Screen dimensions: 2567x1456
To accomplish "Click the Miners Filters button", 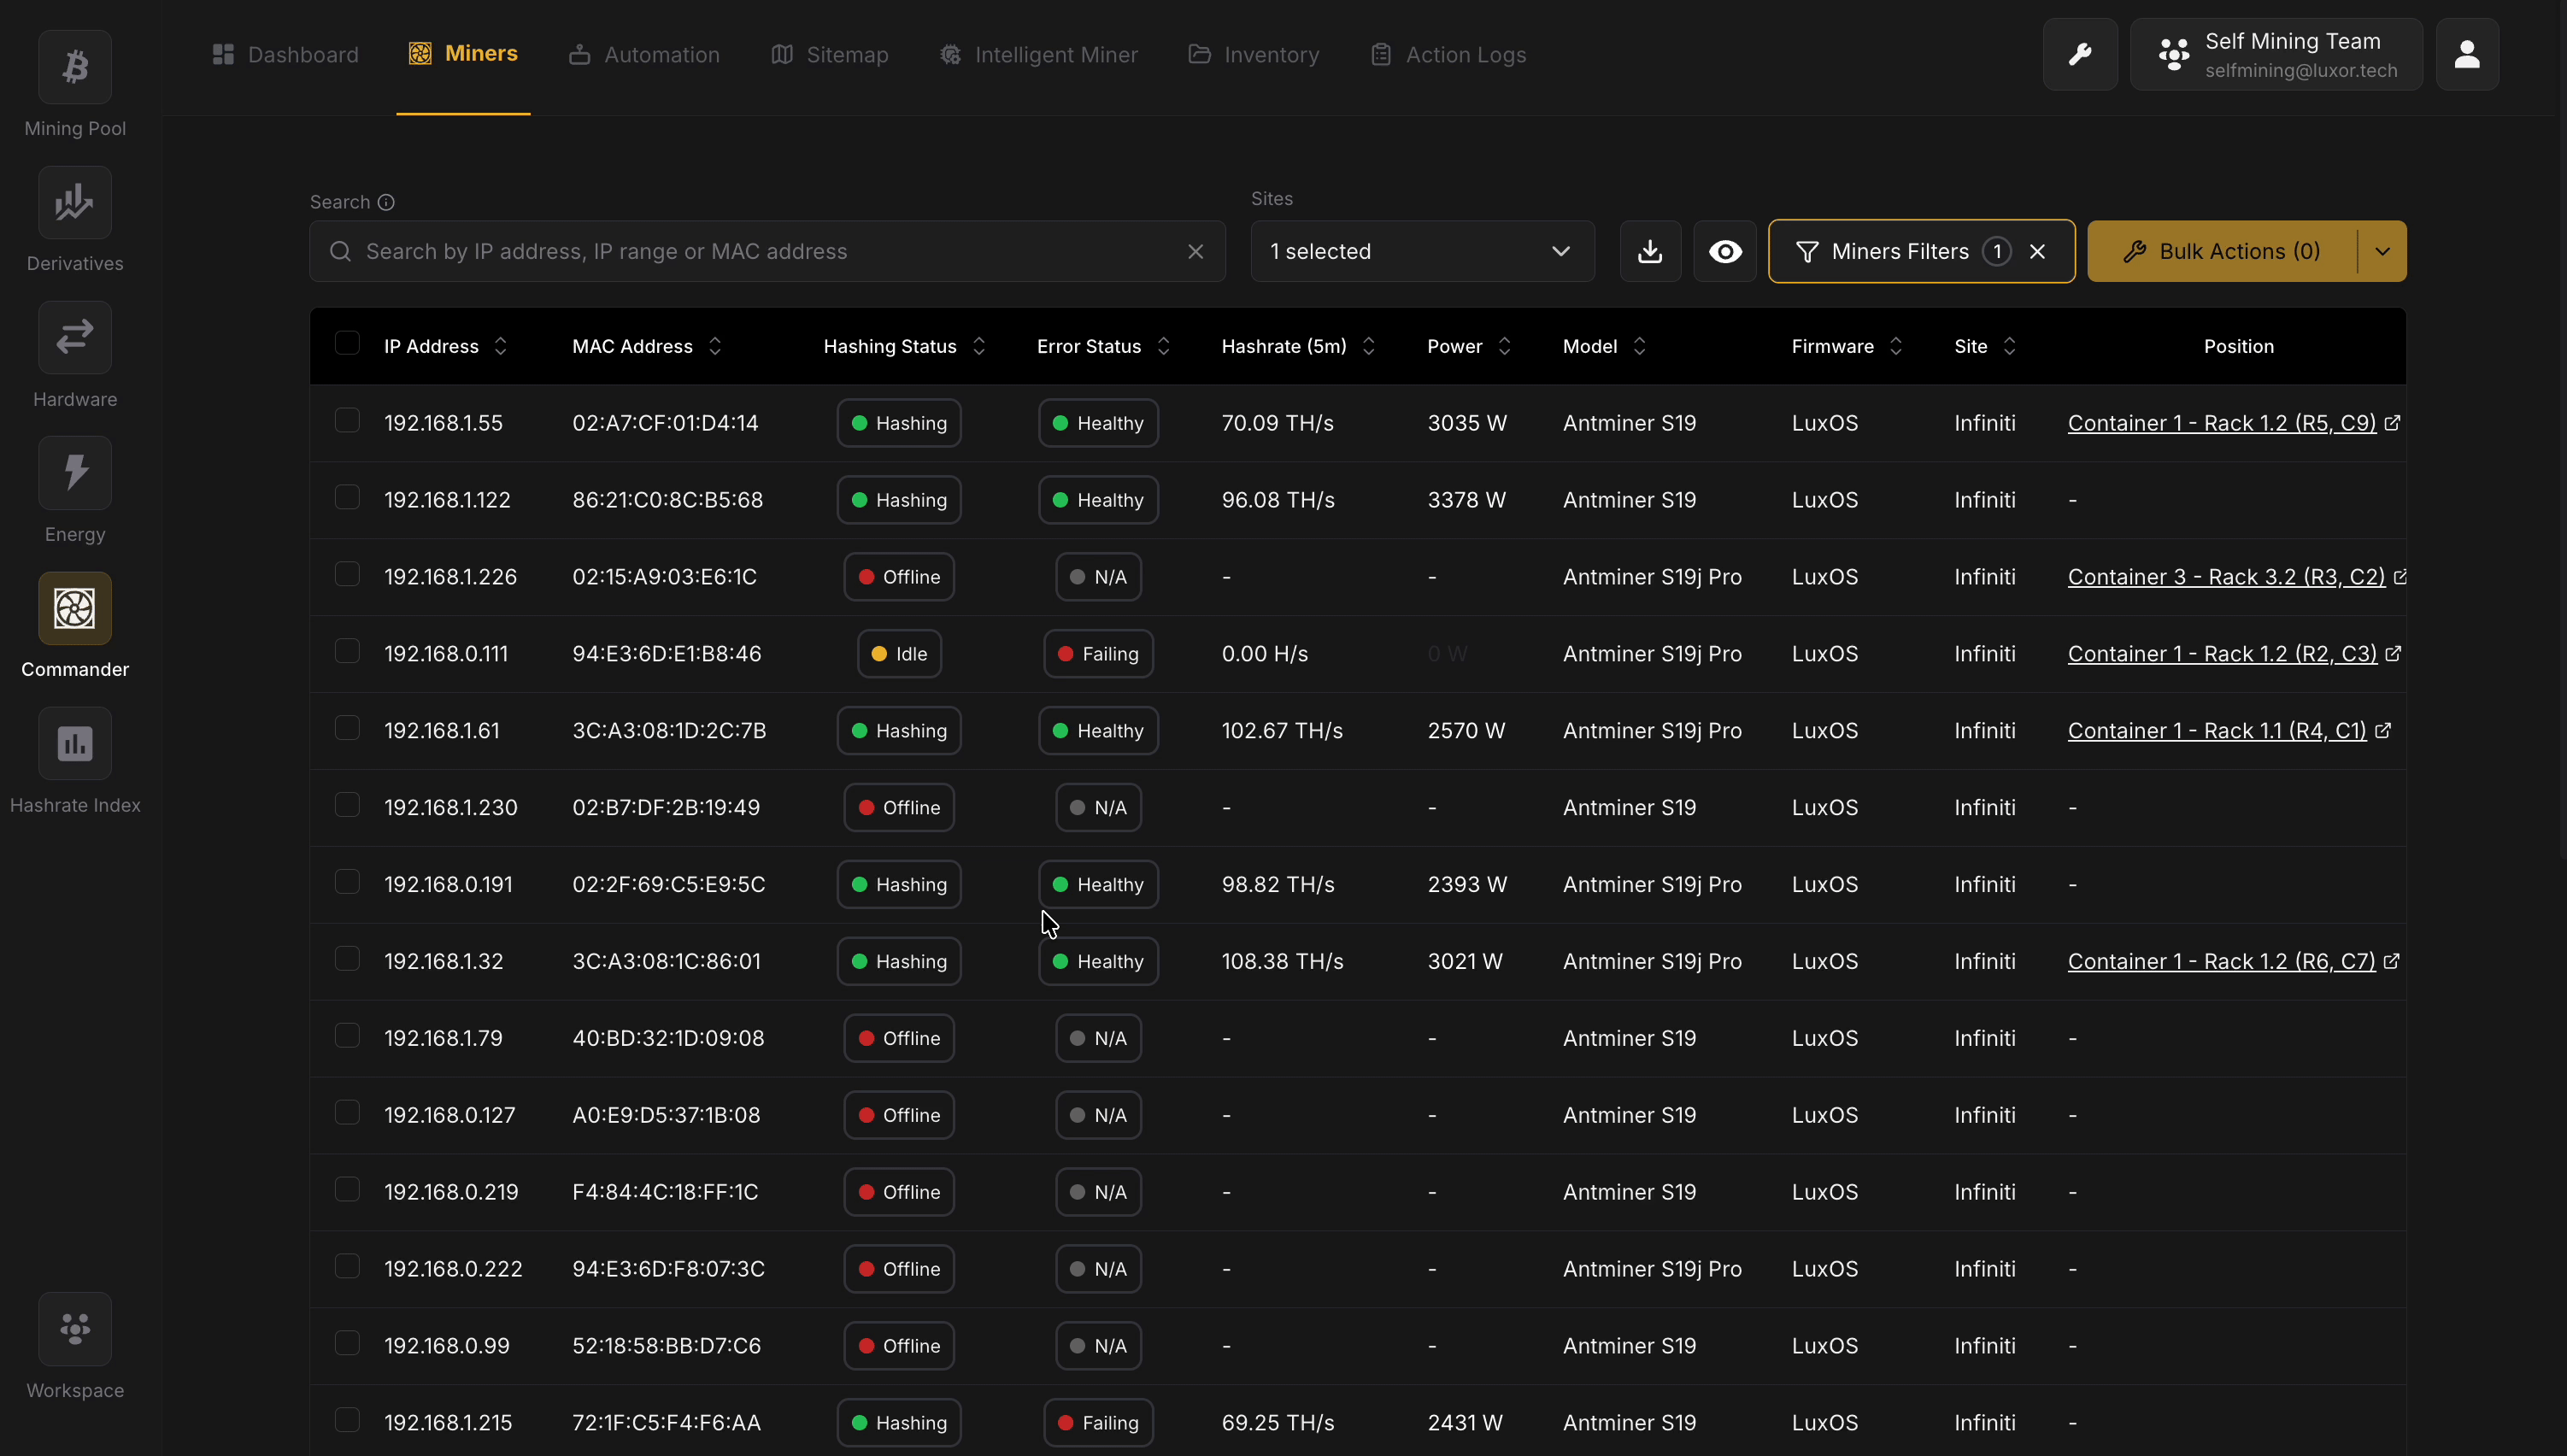I will click(x=1899, y=252).
